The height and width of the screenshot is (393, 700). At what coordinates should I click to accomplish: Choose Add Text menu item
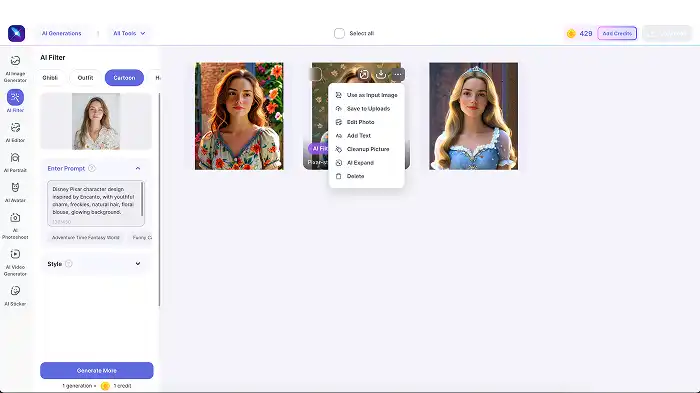pyautogui.click(x=367, y=135)
